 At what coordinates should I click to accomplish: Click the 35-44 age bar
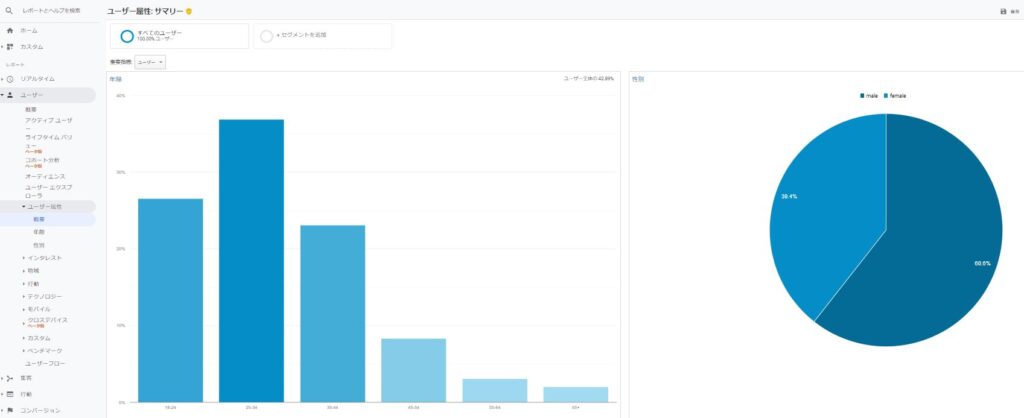[x=332, y=314]
